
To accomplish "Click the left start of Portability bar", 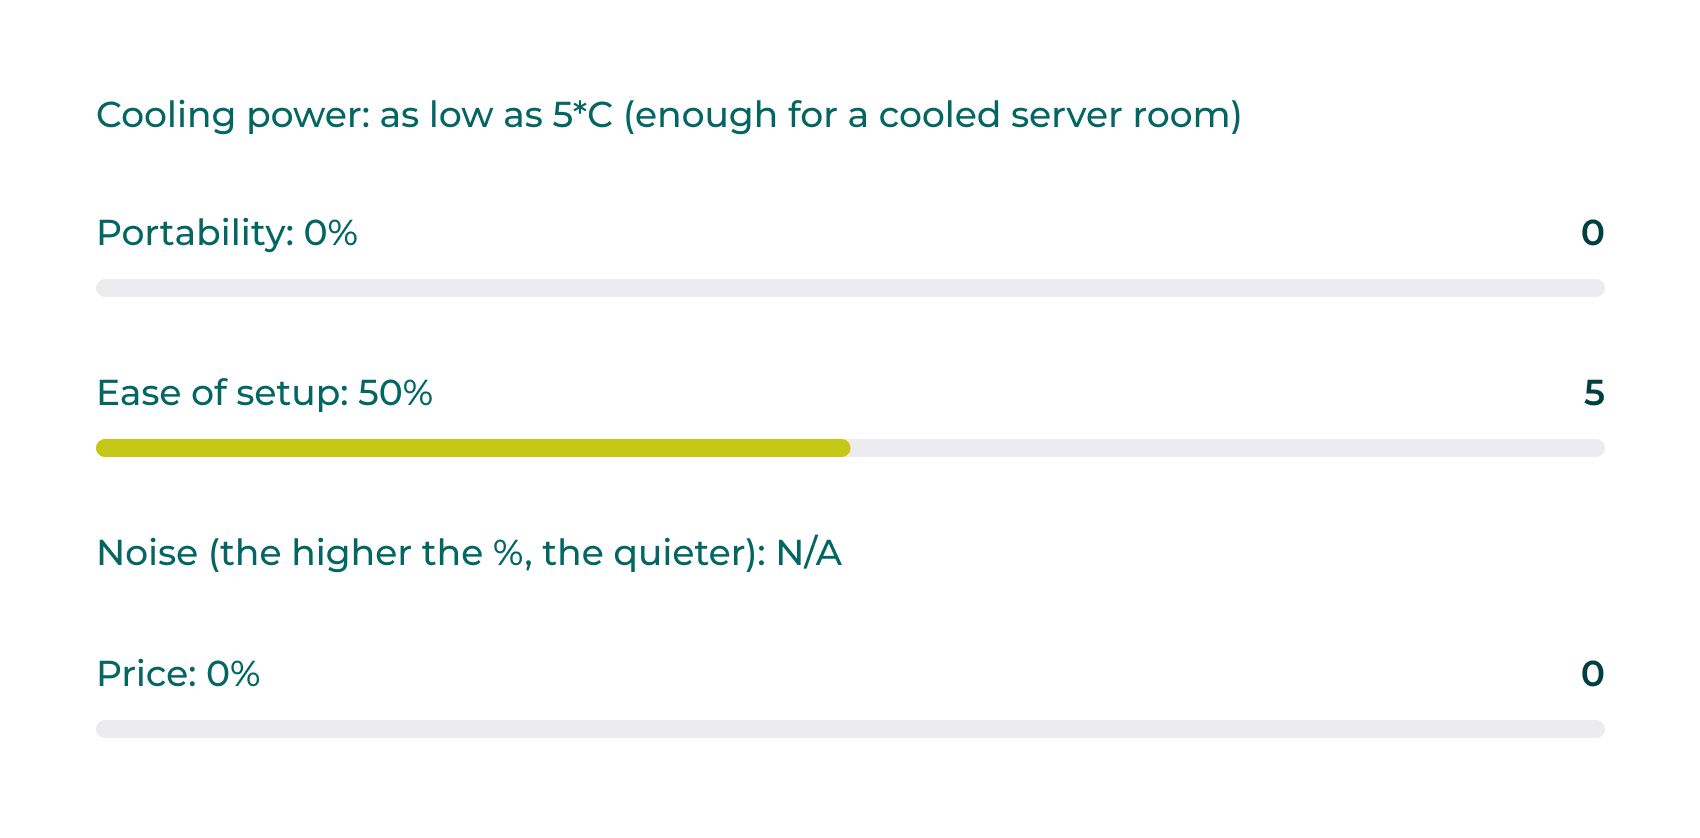I will tap(104, 288).
